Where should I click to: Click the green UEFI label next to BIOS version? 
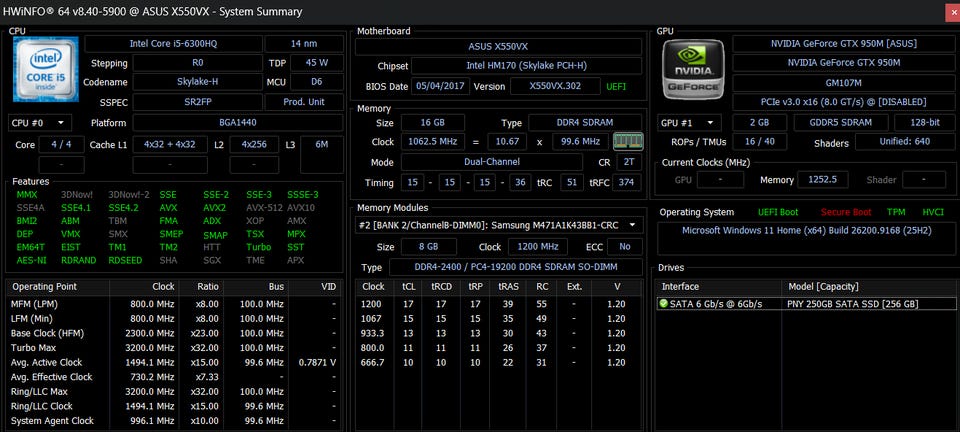pyautogui.click(x=616, y=87)
